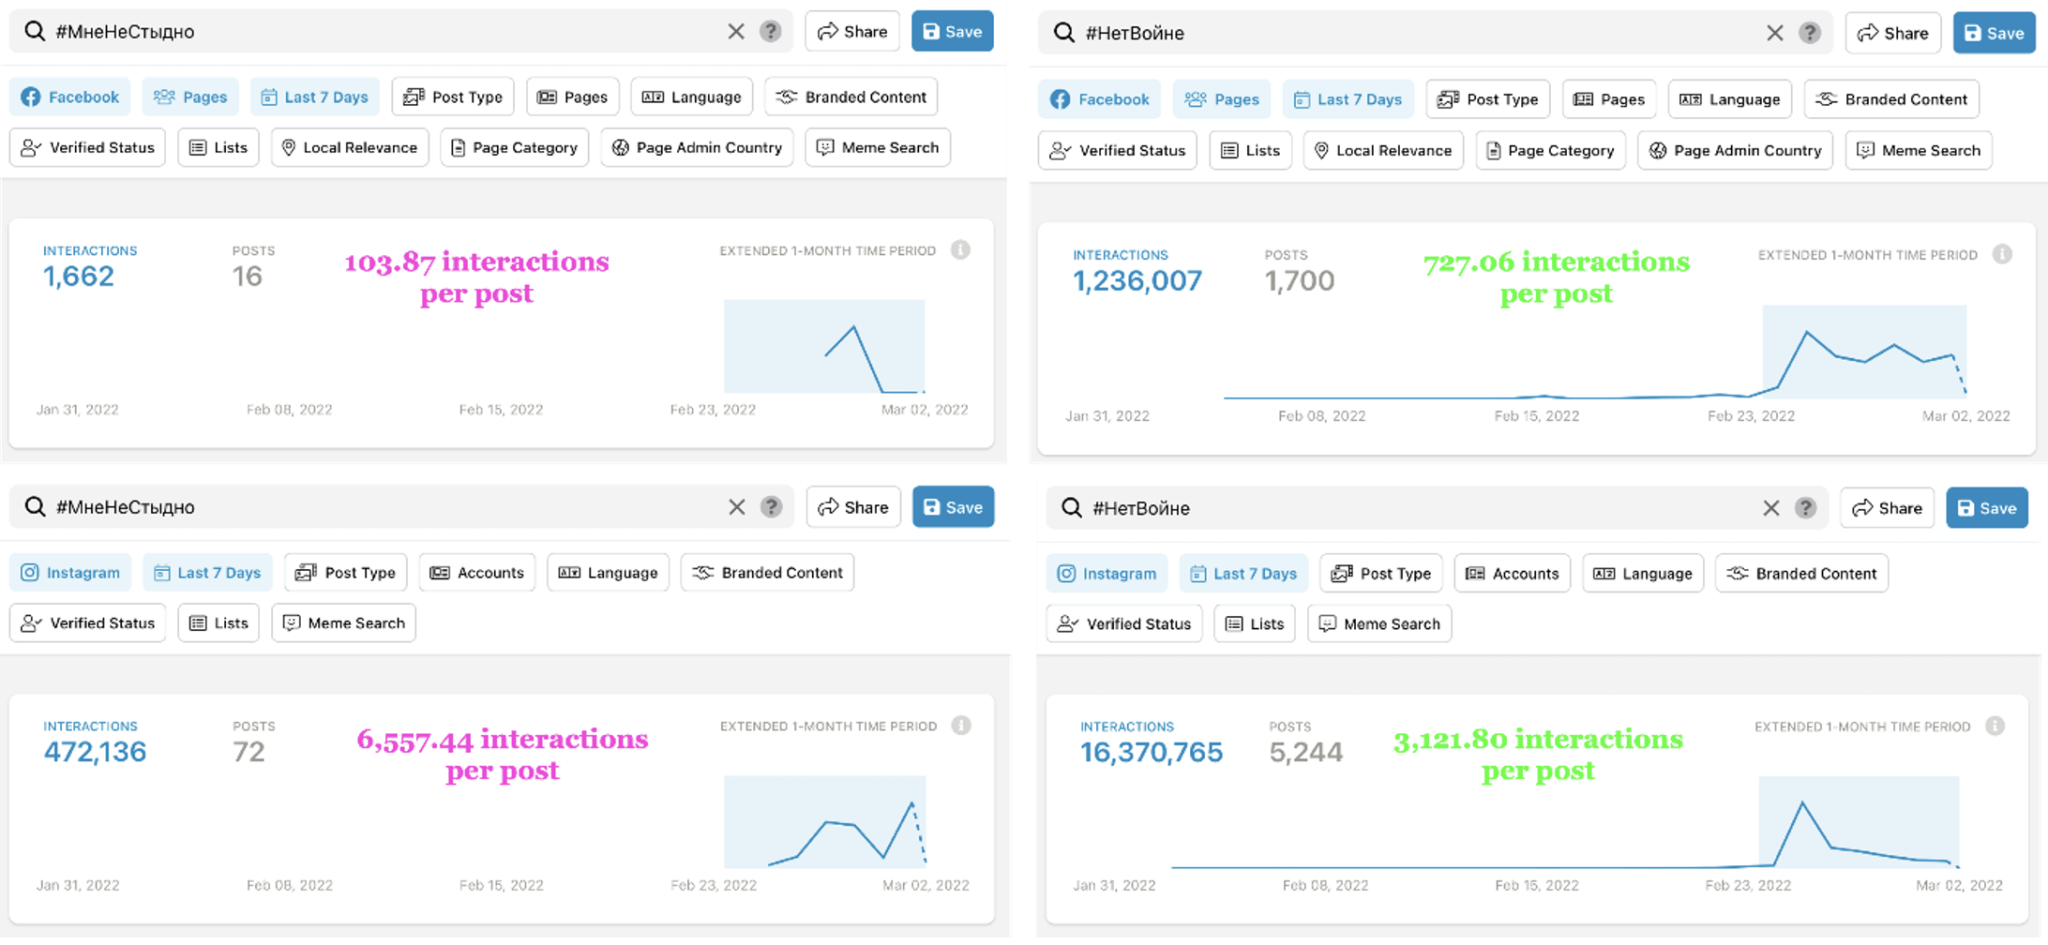The height and width of the screenshot is (945, 2048).
Task: Select Local Relevance in the Facebook #МнеНеСтыдно panel
Action: tap(349, 147)
